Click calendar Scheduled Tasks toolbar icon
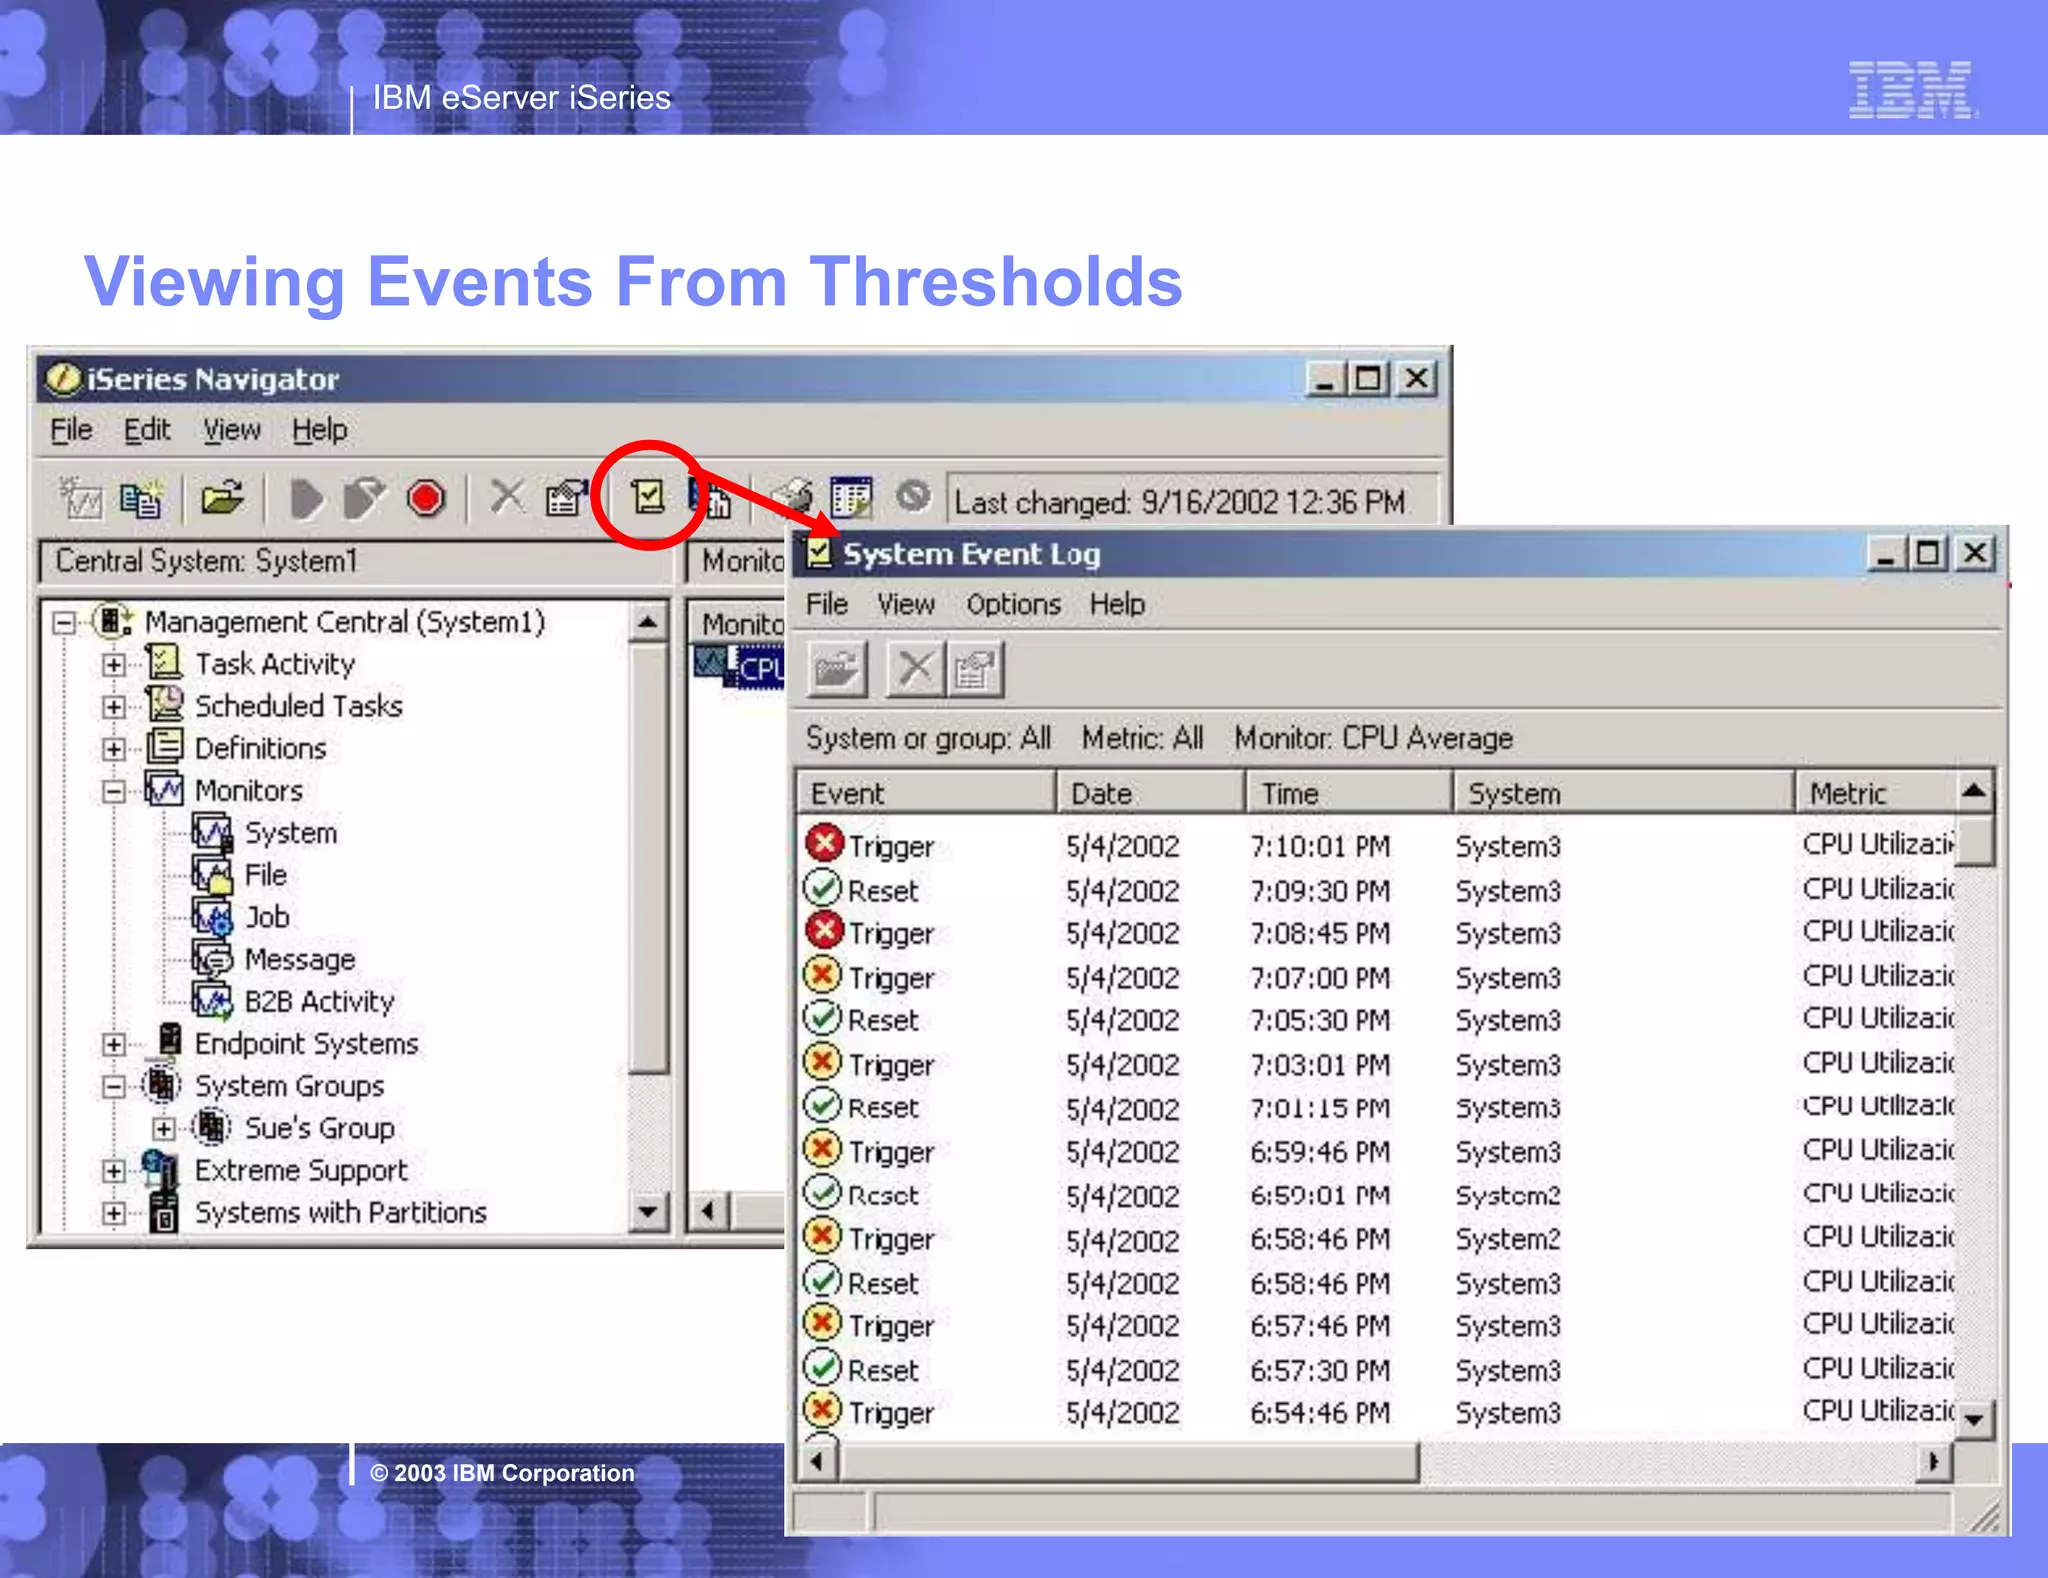Screen dimensions: 2048x1578 click(x=850, y=496)
